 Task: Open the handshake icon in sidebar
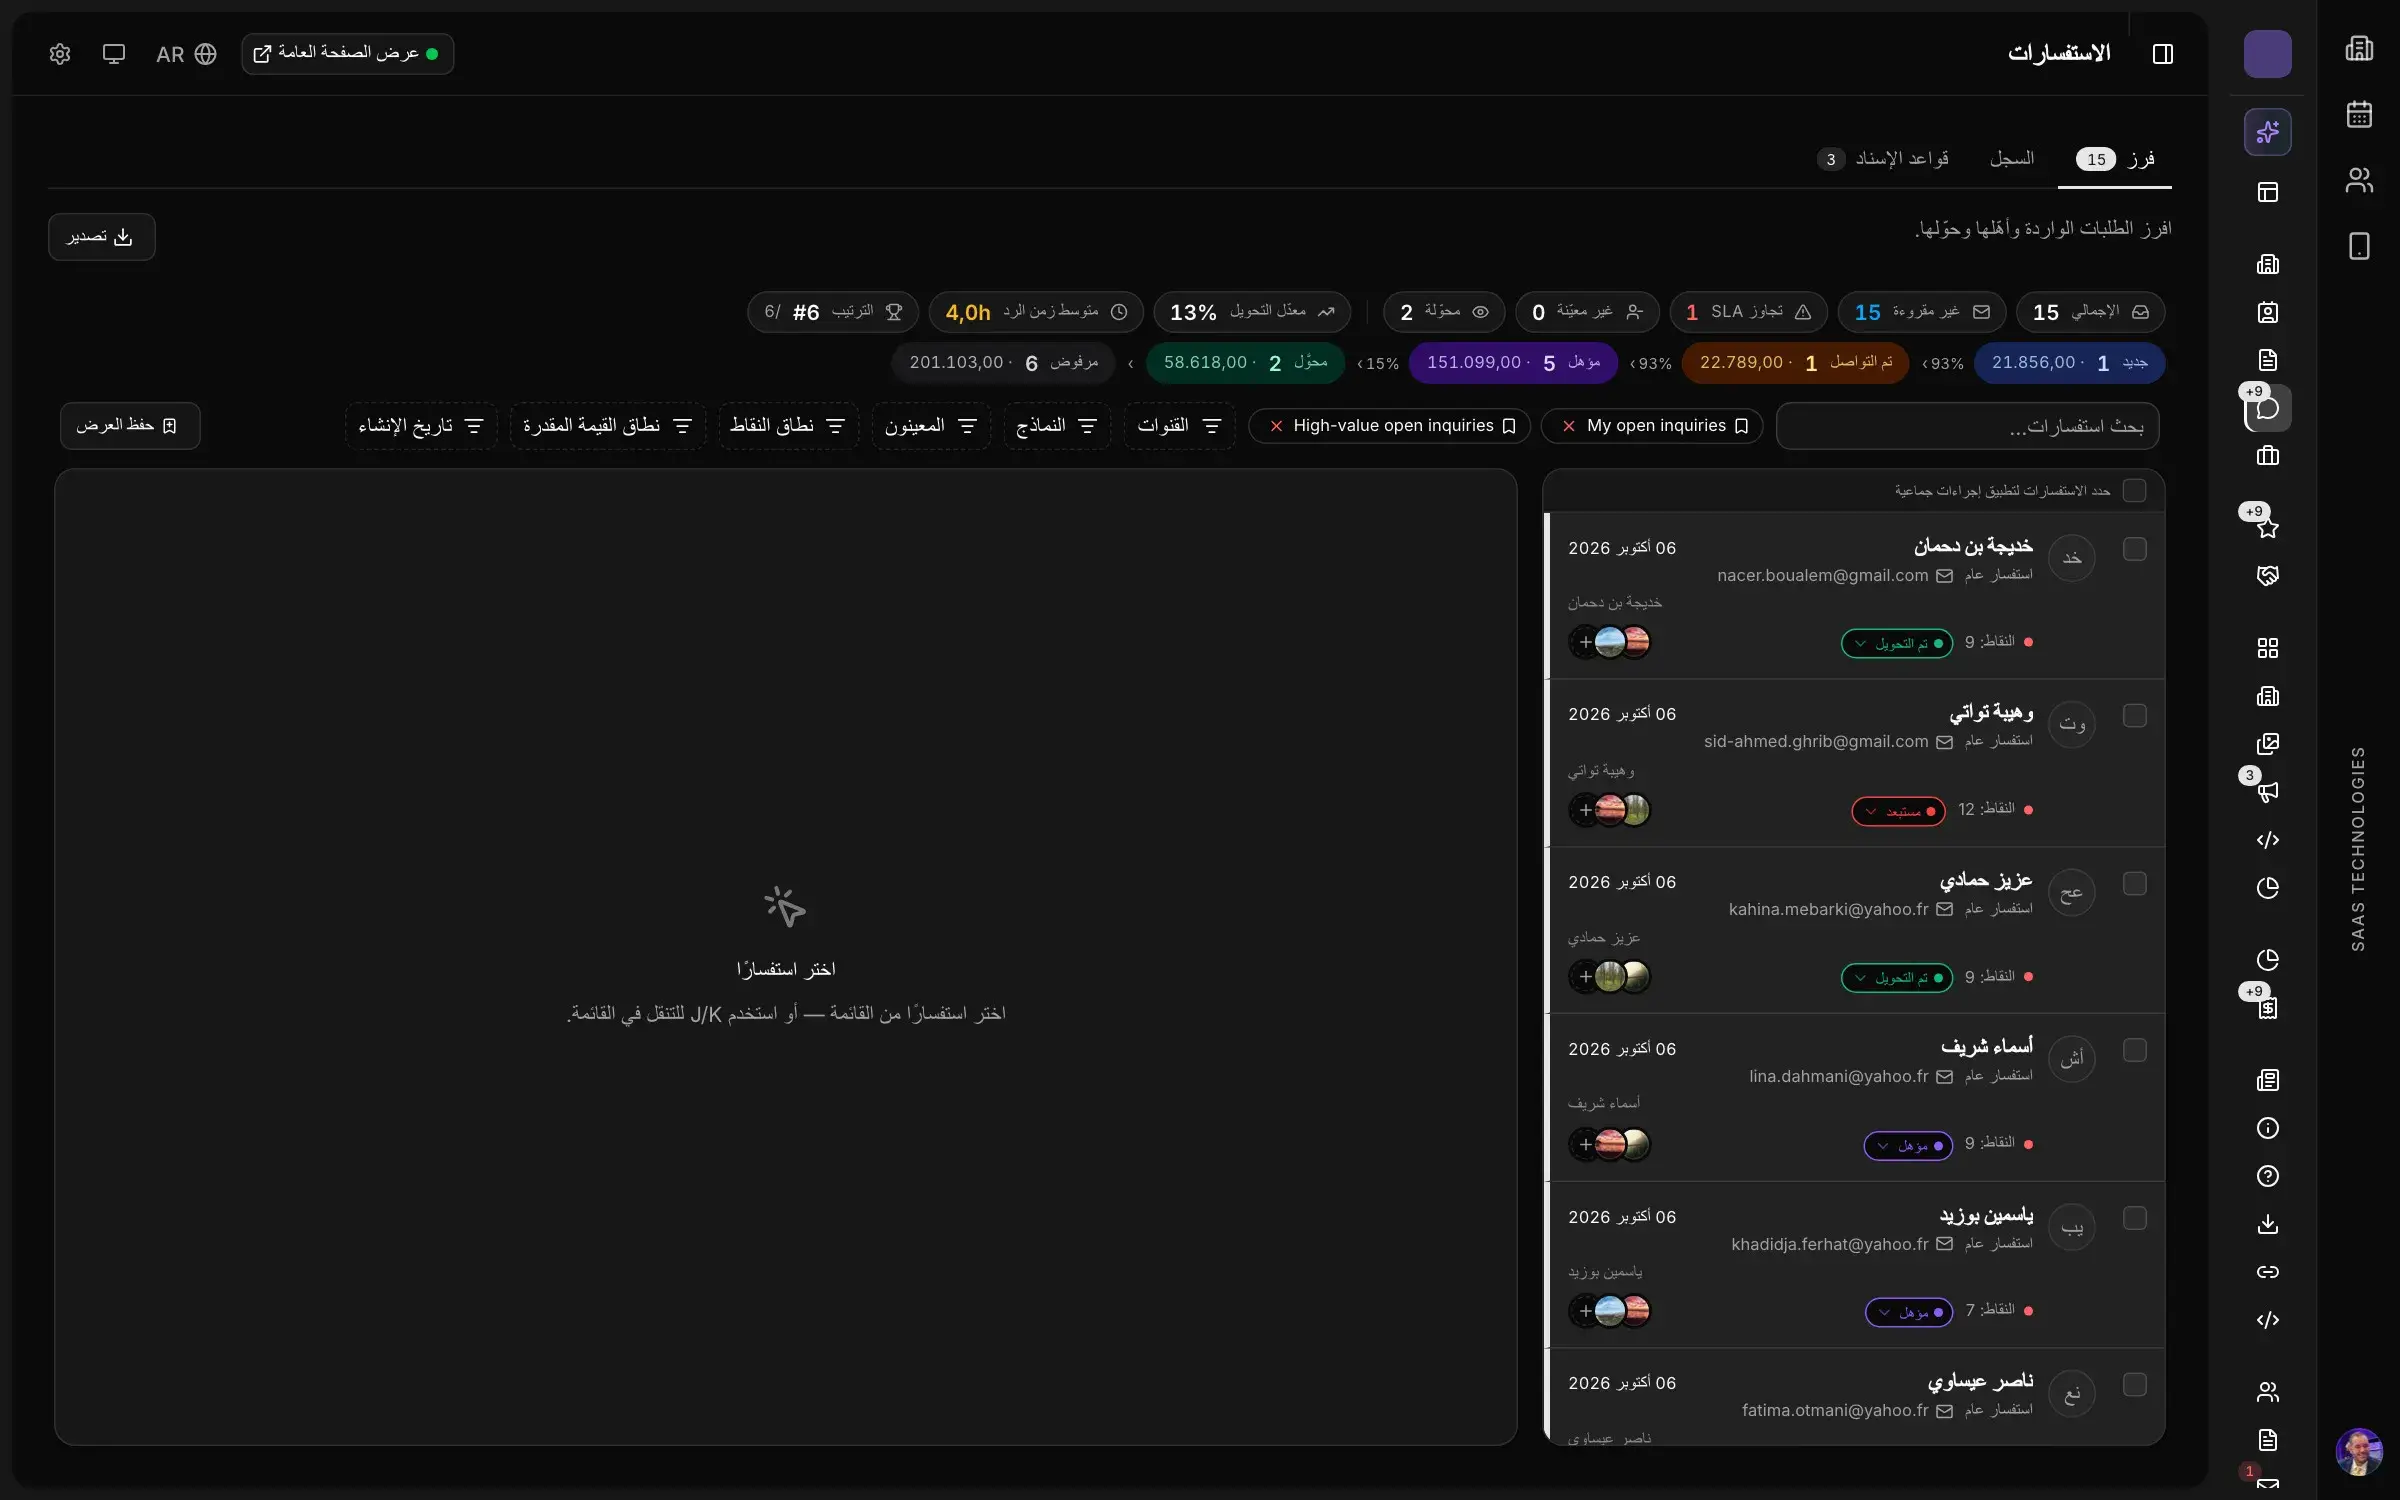(2268, 576)
